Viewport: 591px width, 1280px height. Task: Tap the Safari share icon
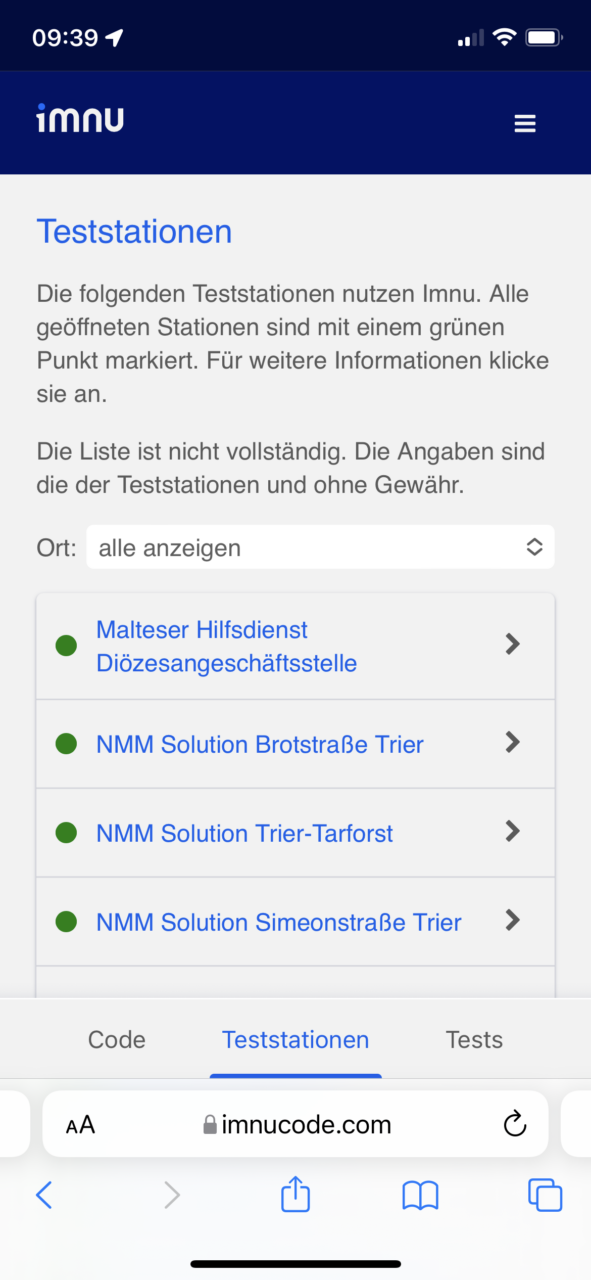tap(295, 1194)
